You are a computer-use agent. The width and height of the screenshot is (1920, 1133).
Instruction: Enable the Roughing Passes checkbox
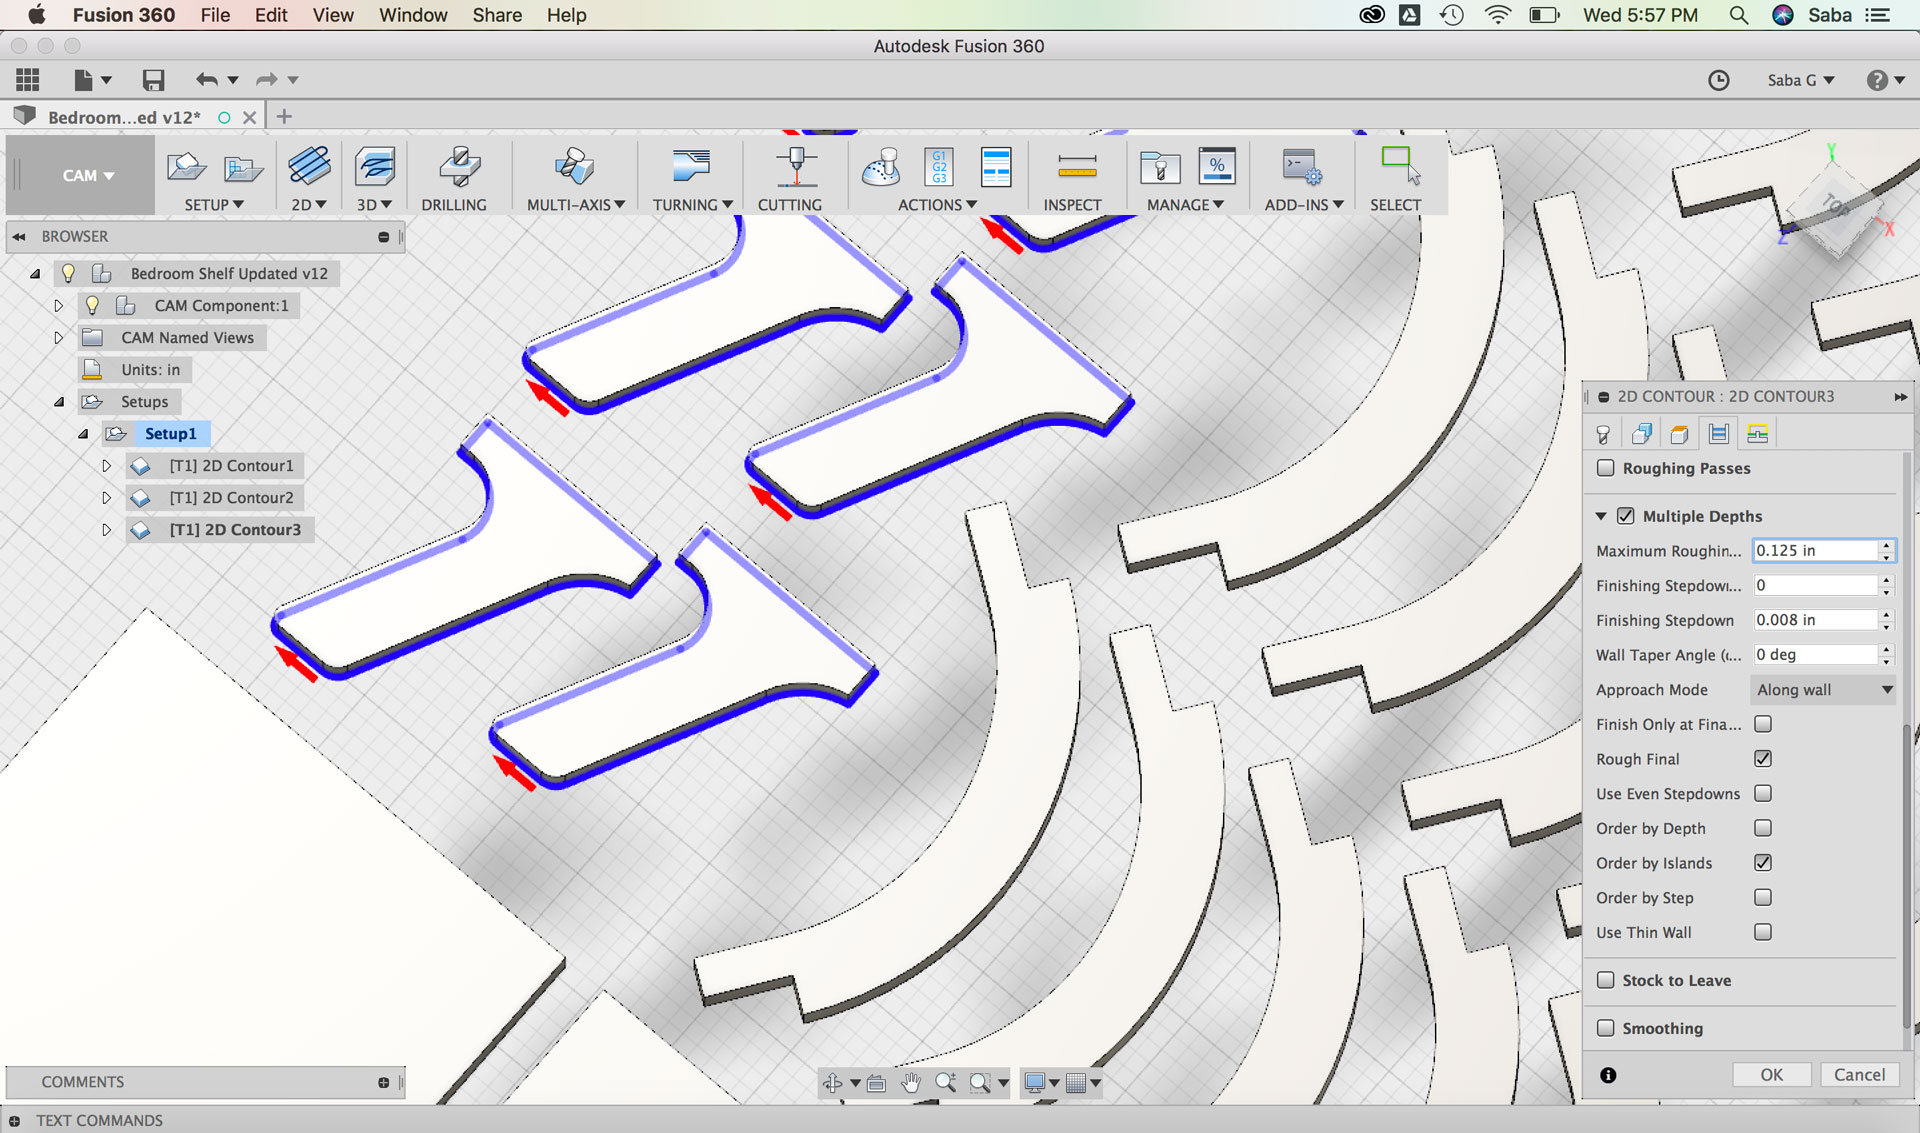pos(1606,468)
